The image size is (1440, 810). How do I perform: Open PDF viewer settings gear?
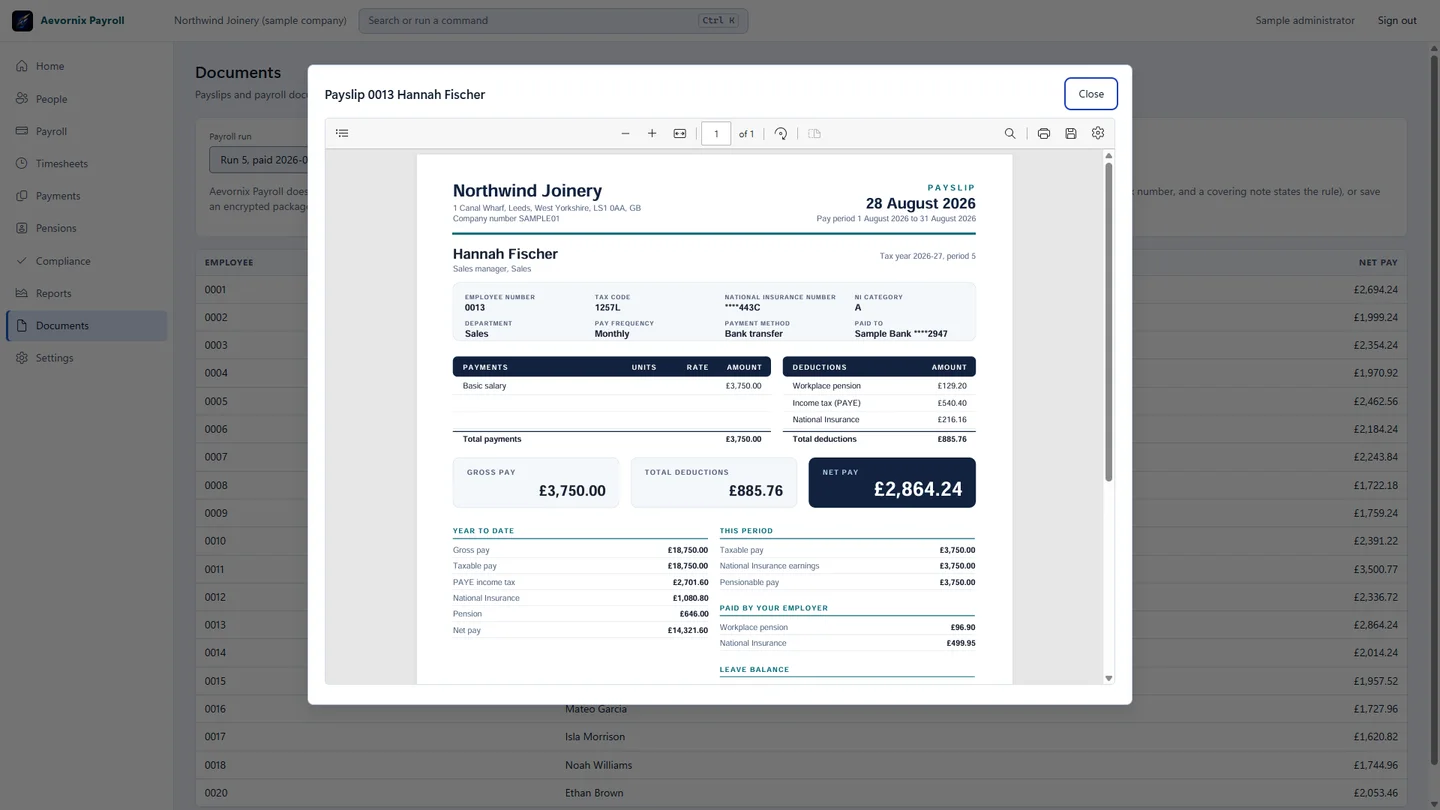(x=1098, y=133)
